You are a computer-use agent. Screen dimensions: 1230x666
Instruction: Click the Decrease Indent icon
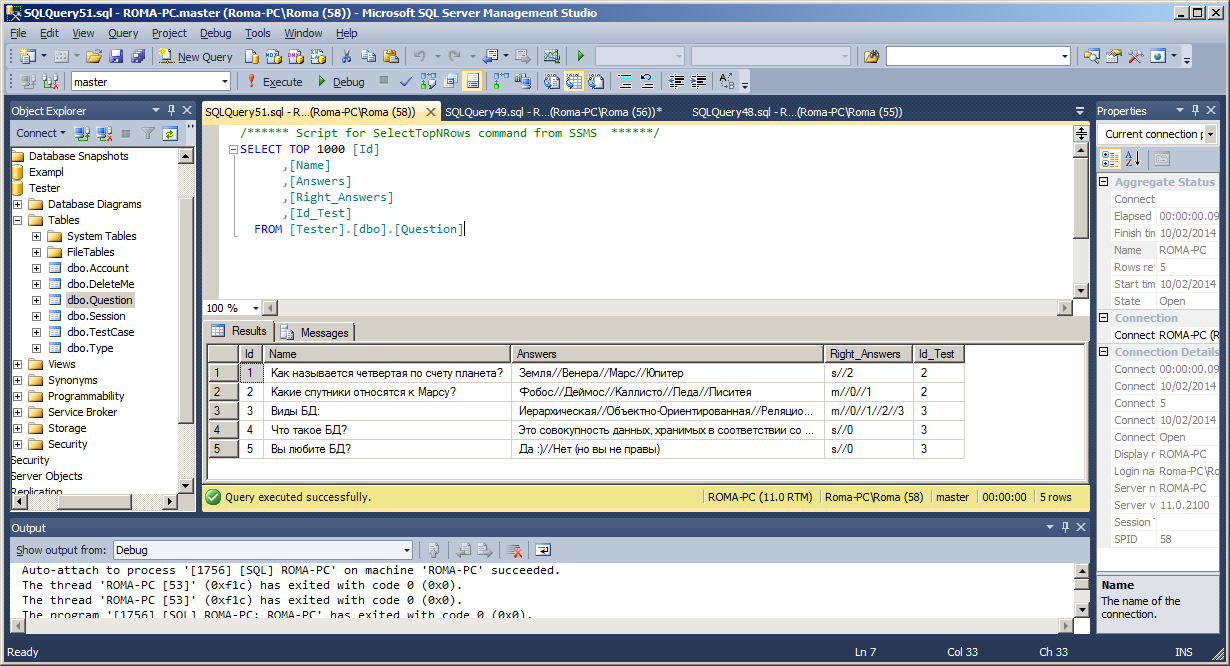(x=677, y=82)
